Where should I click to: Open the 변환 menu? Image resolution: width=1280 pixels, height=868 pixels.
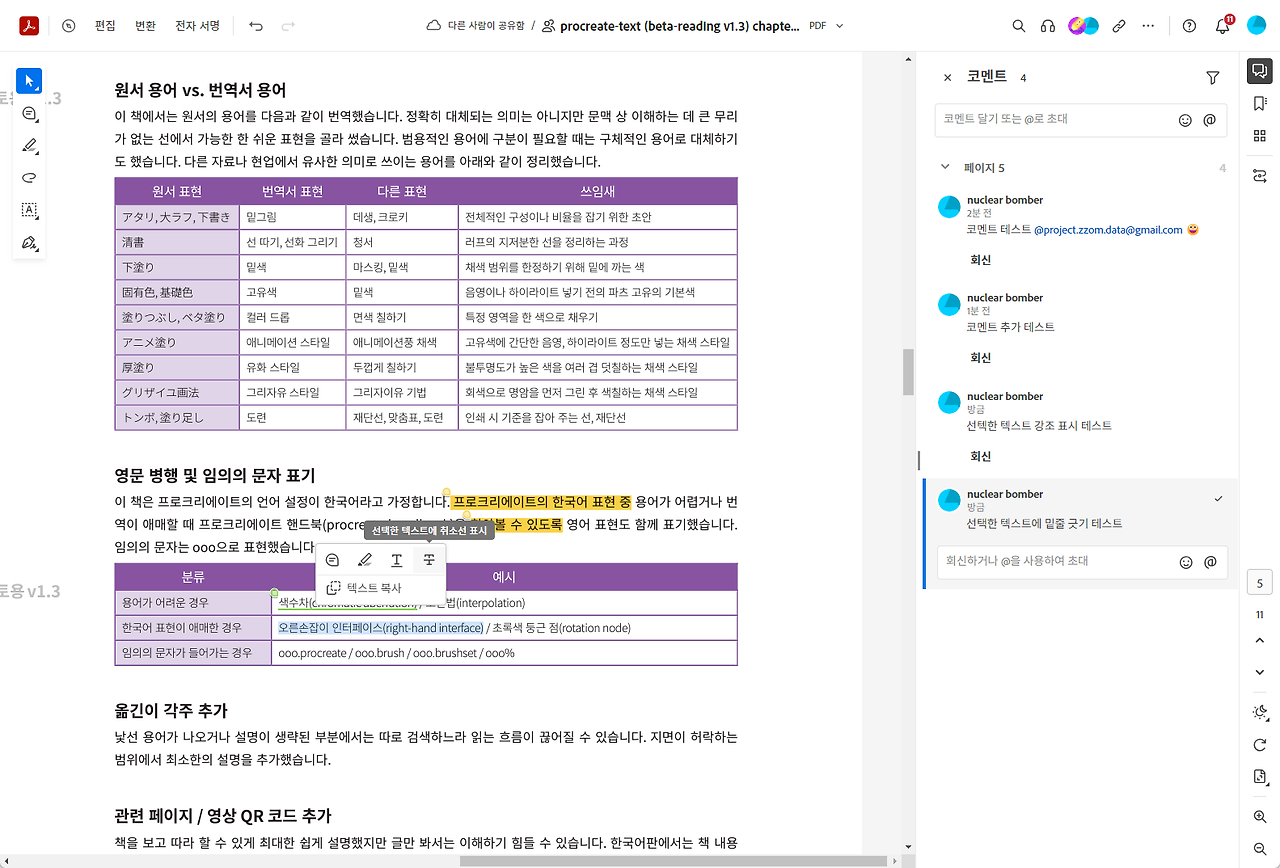coord(145,26)
